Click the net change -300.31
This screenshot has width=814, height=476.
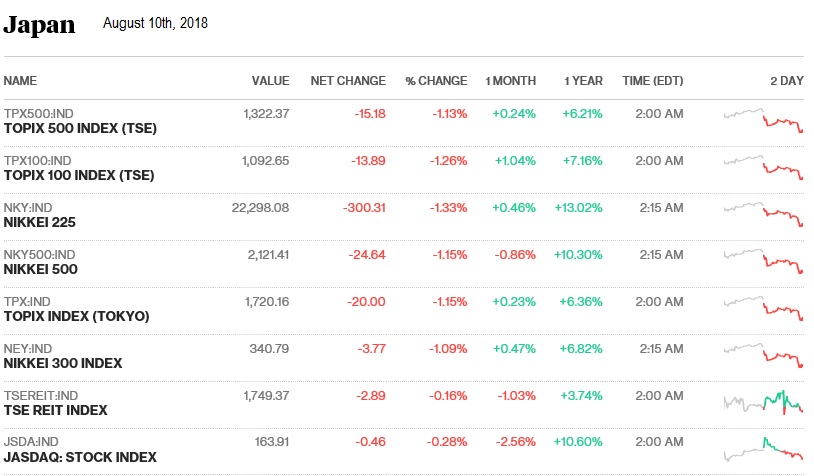coord(364,208)
